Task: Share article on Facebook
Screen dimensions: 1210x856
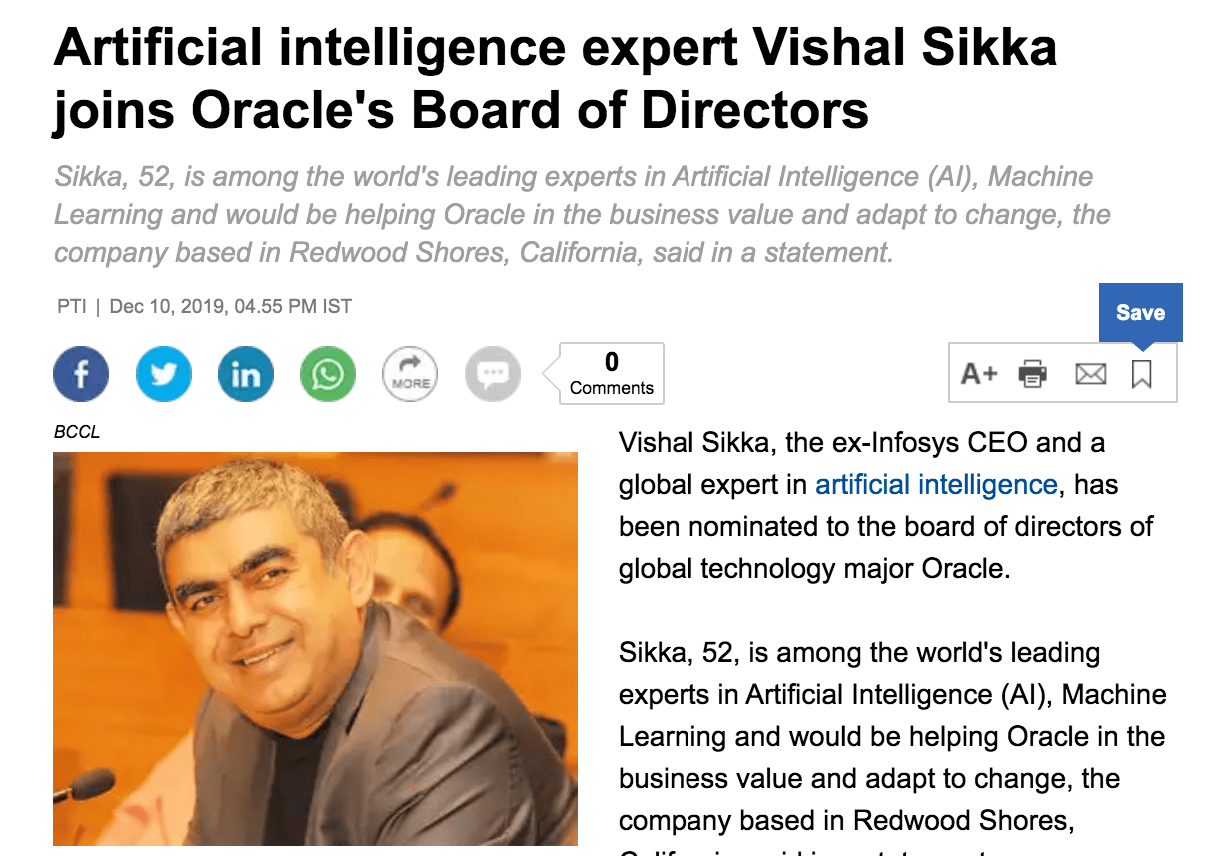Action: coord(81,374)
